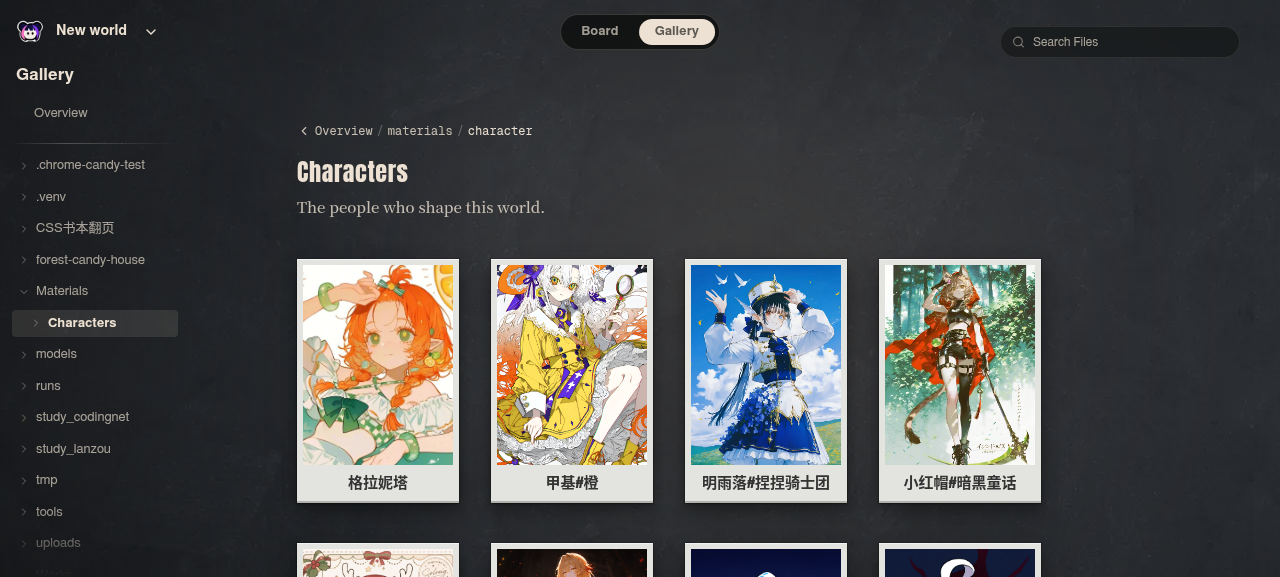This screenshot has height=577, width=1280.
Task: Click the 明雨落#捏捏骑士团 card caption
Action: [x=766, y=483]
